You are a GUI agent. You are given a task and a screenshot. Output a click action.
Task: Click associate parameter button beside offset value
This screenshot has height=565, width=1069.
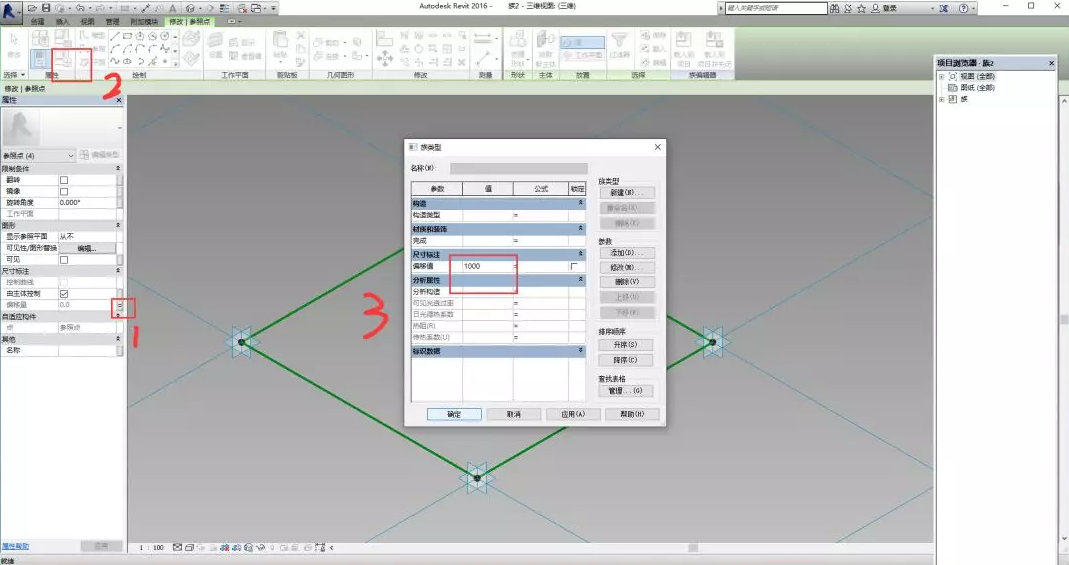(x=120, y=305)
